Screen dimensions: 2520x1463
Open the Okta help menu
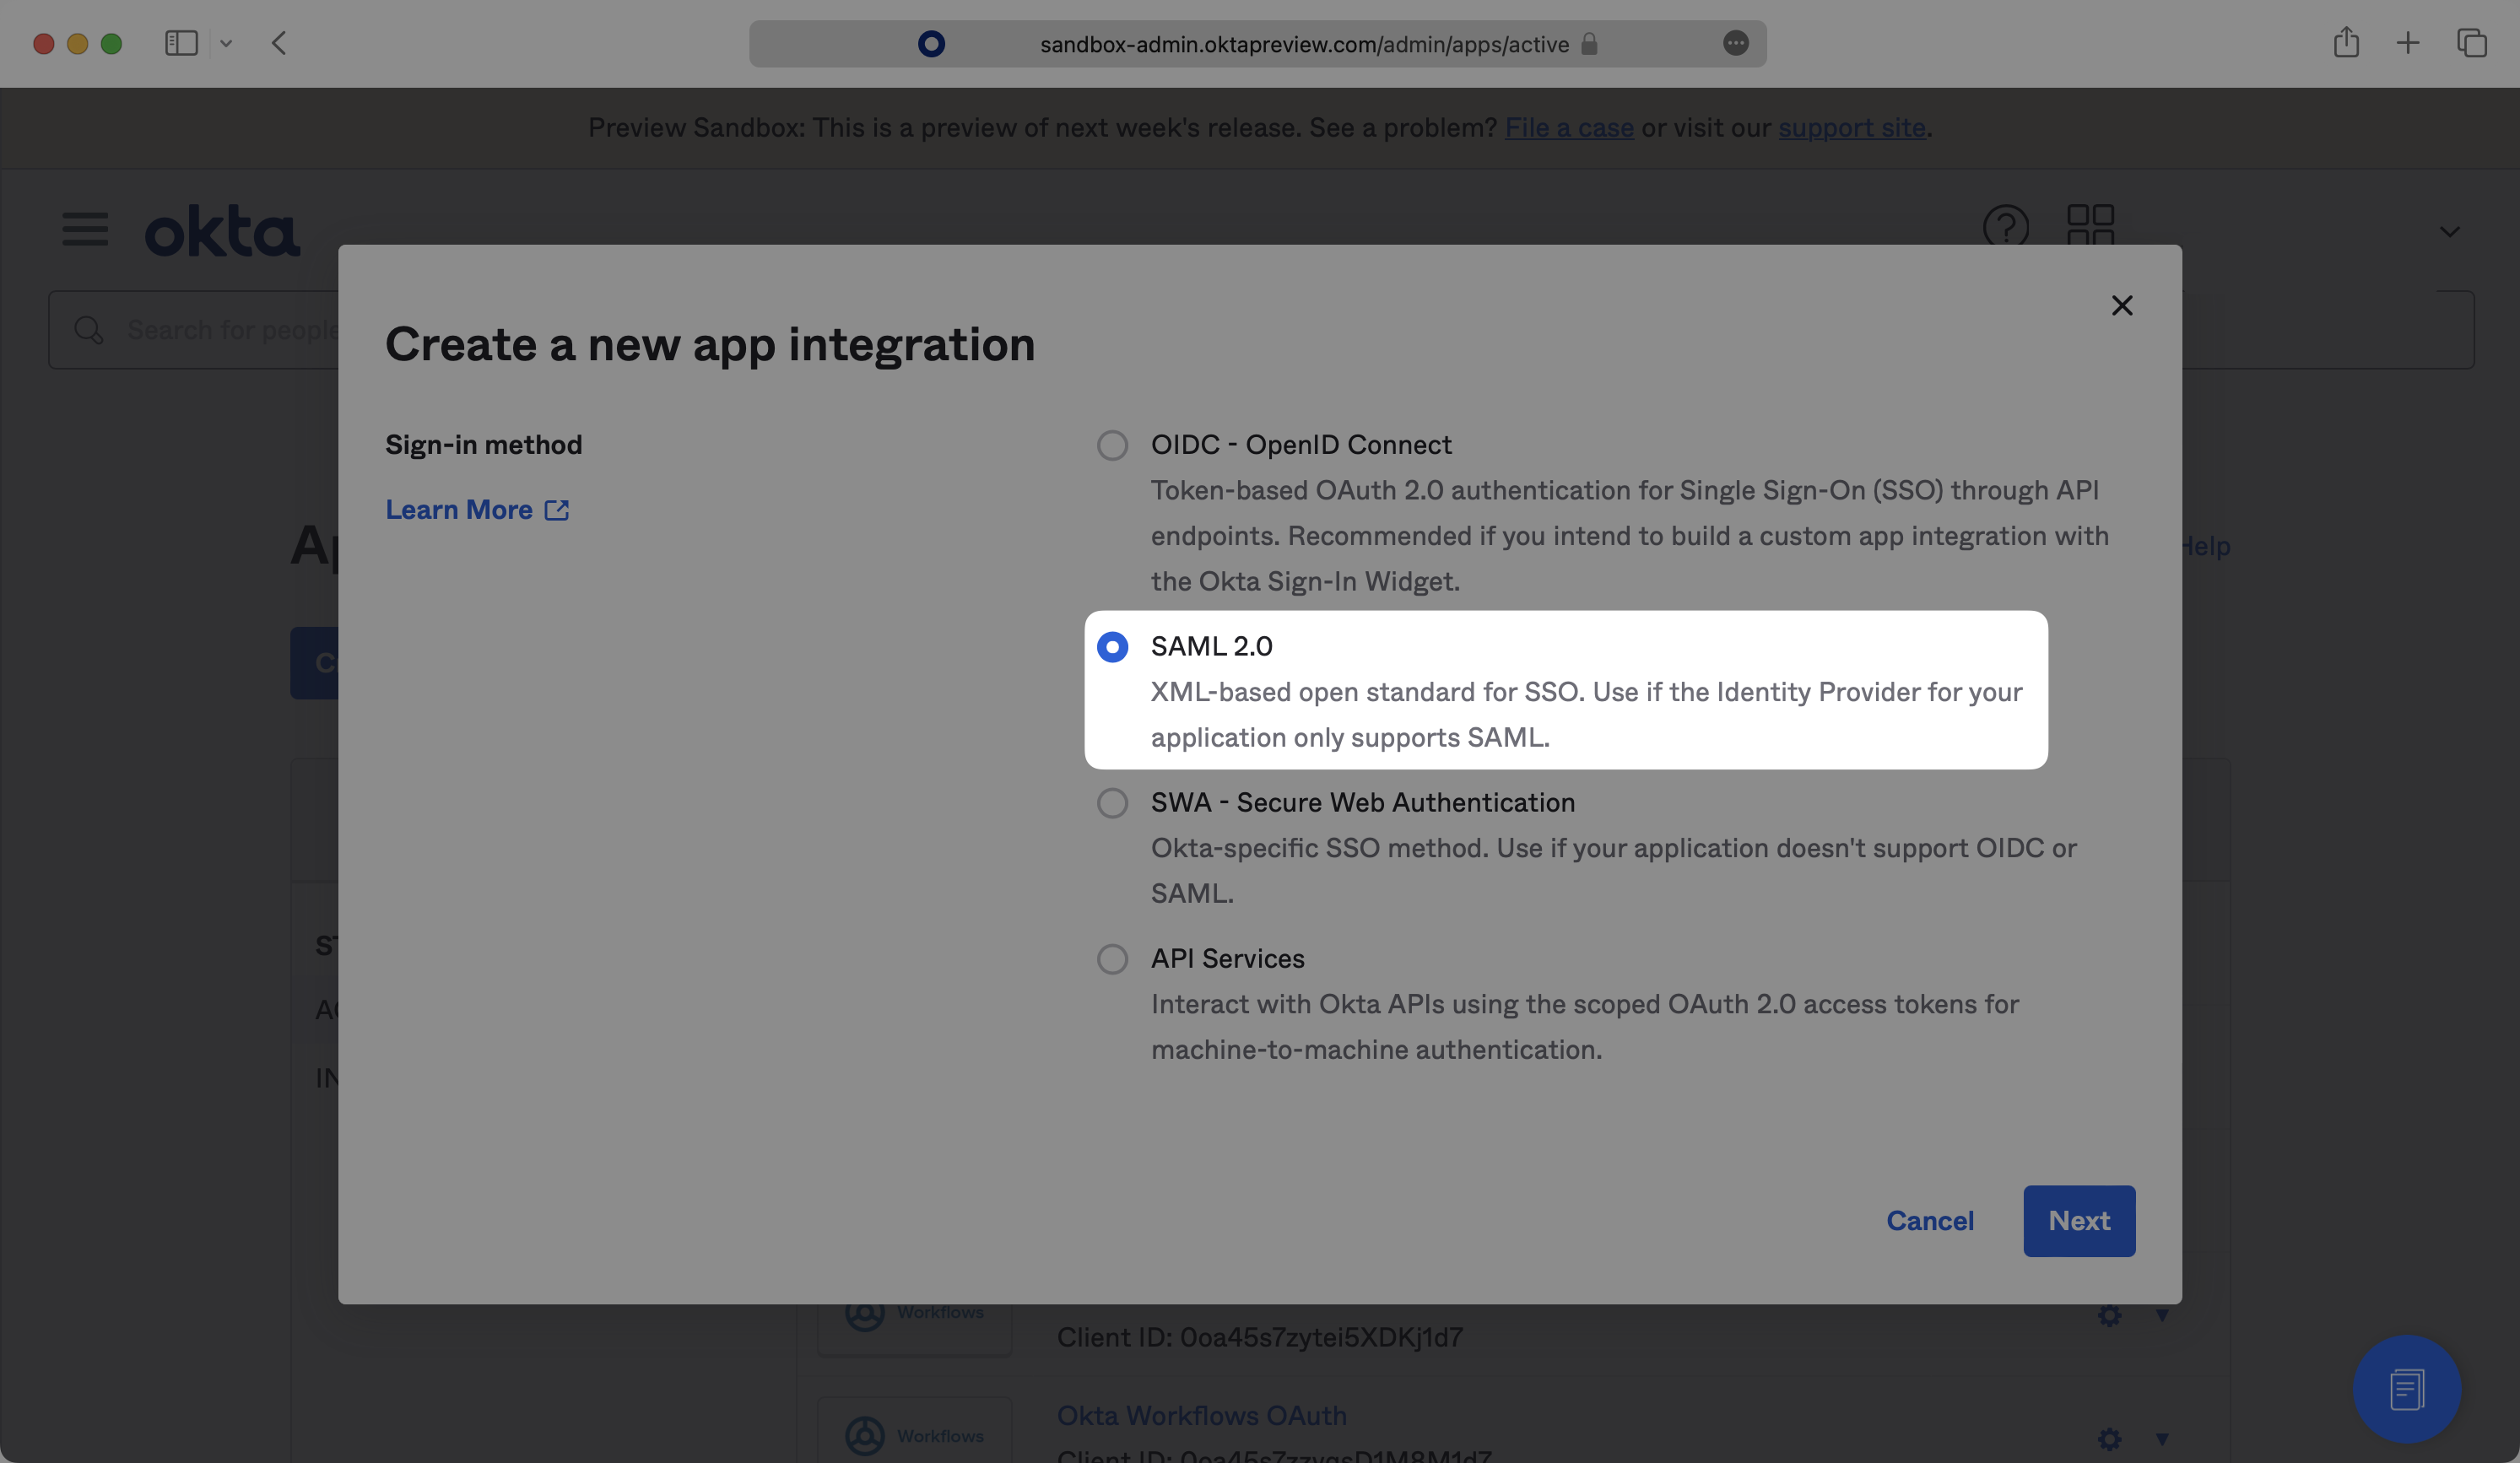[2007, 228]
